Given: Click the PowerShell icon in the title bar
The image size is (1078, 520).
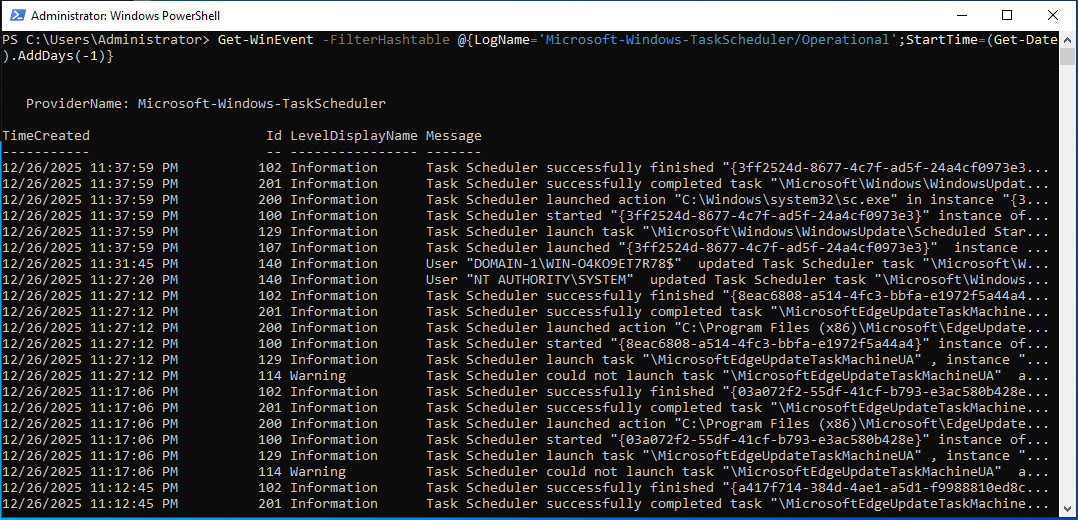Looking at the screenshot, I should point(18,15).
